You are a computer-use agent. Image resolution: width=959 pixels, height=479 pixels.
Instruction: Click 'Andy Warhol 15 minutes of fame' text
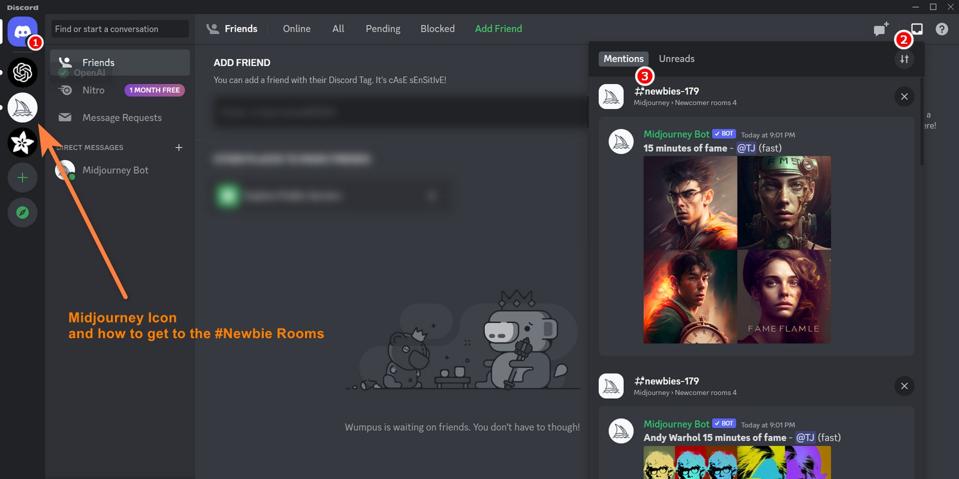click(714, 437)
